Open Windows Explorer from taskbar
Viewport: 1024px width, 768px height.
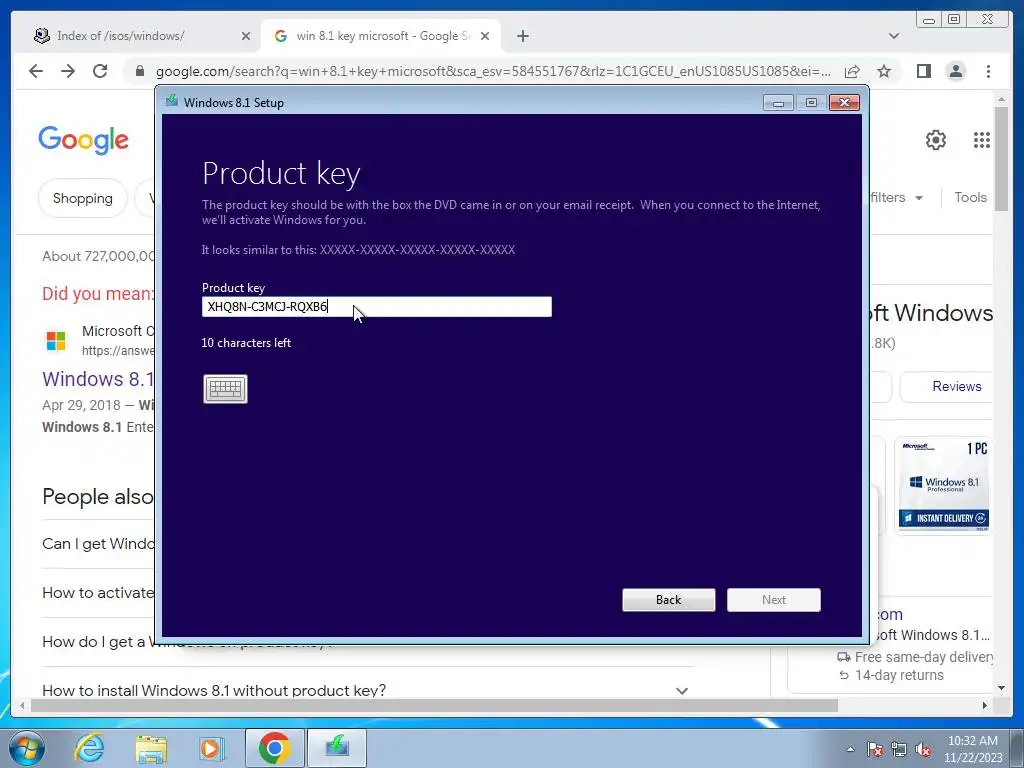(151, 748)
